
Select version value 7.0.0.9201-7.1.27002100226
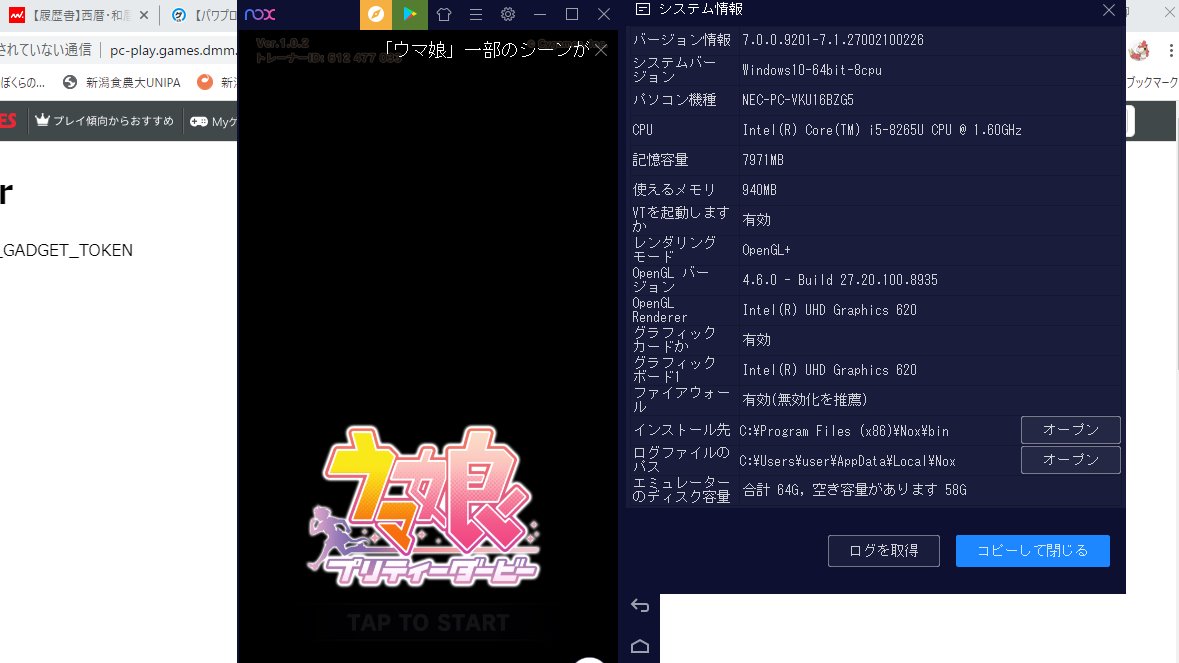pyautogui.click(x=832, y=40)
